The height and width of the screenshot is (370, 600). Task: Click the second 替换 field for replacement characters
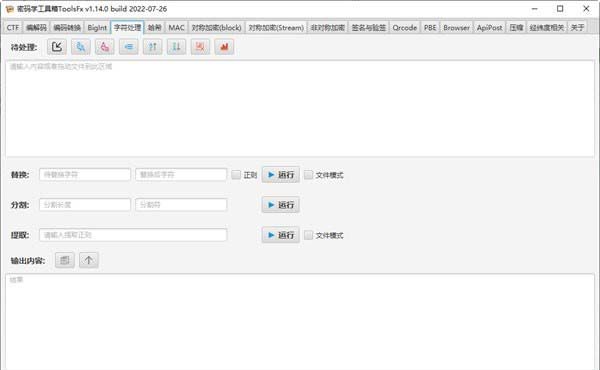click(x=181, y=174)
